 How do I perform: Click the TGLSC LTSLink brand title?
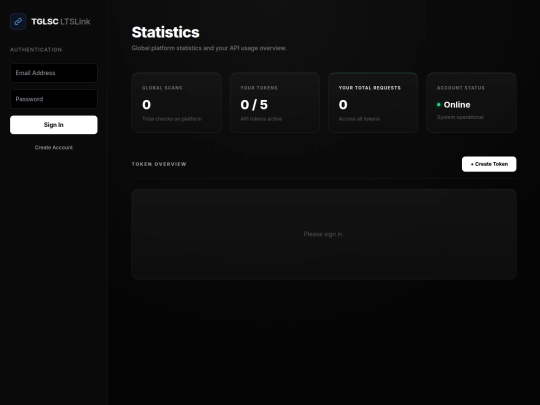click(61, 22)
